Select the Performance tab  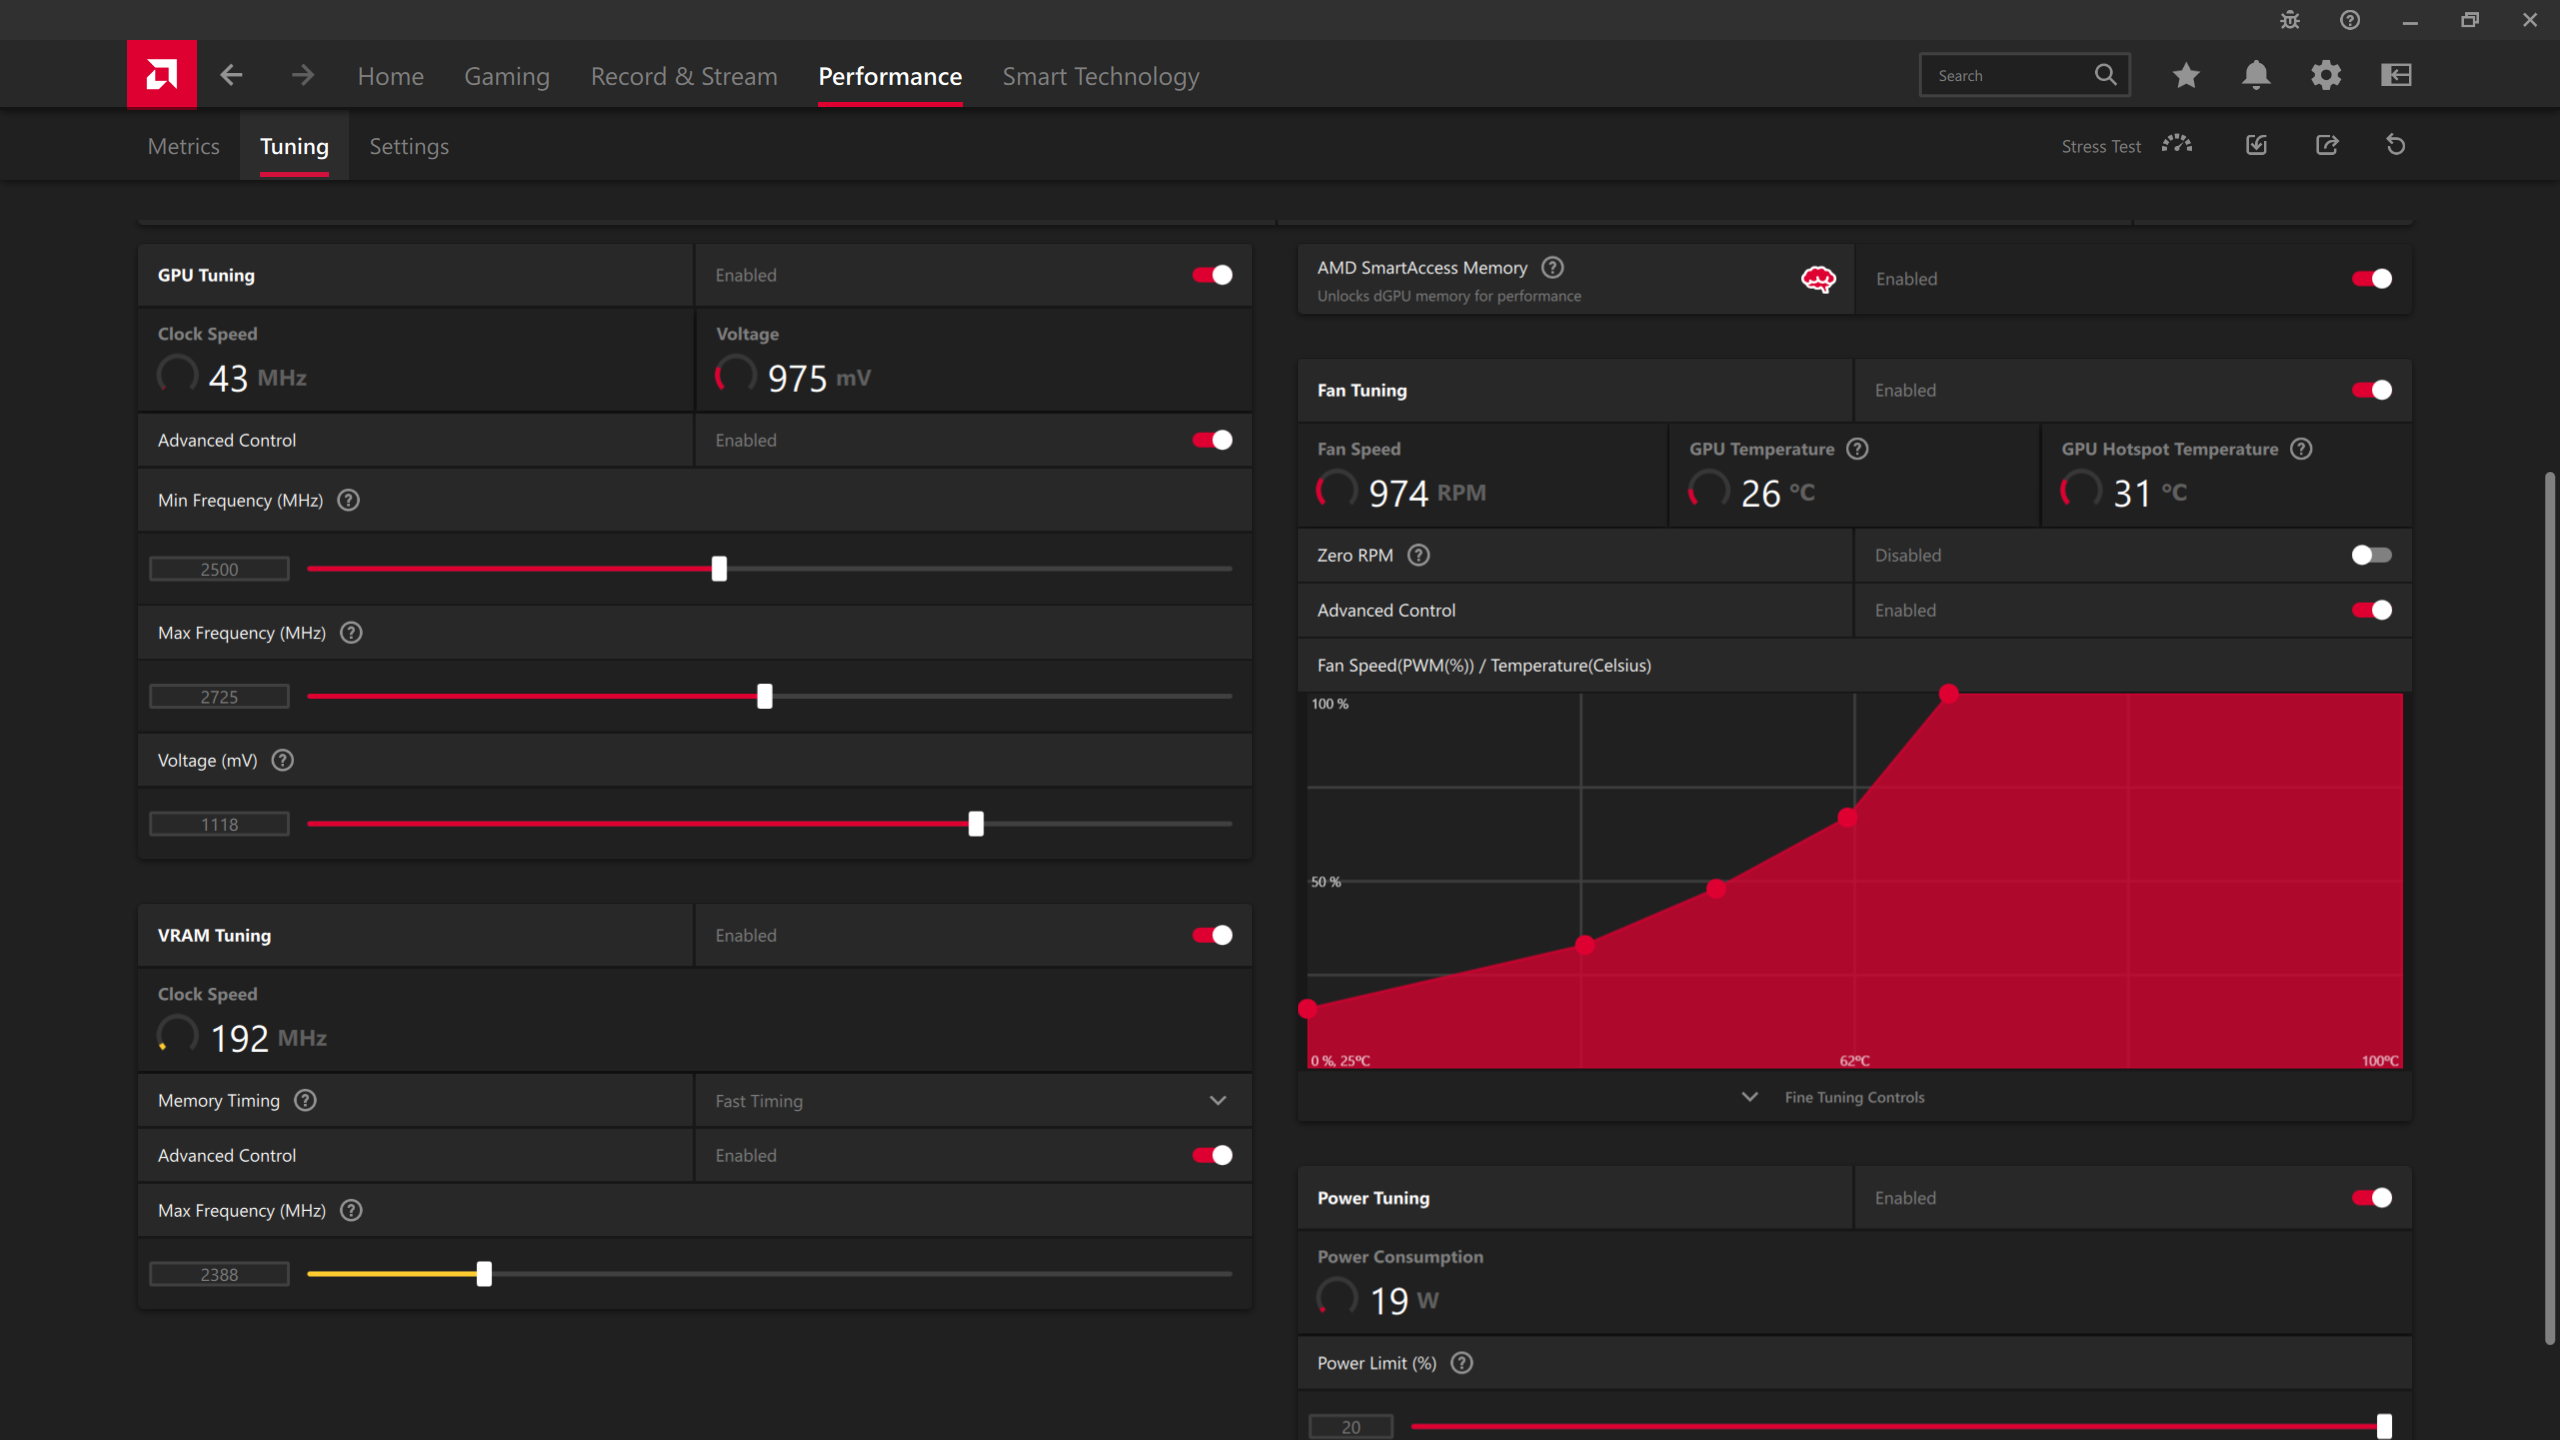click(890, 76)
